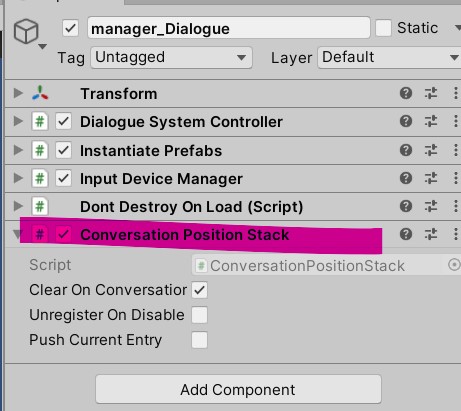Disable the manager_Dialogue active checkbox
461x411 pixels.
(71, 28)
